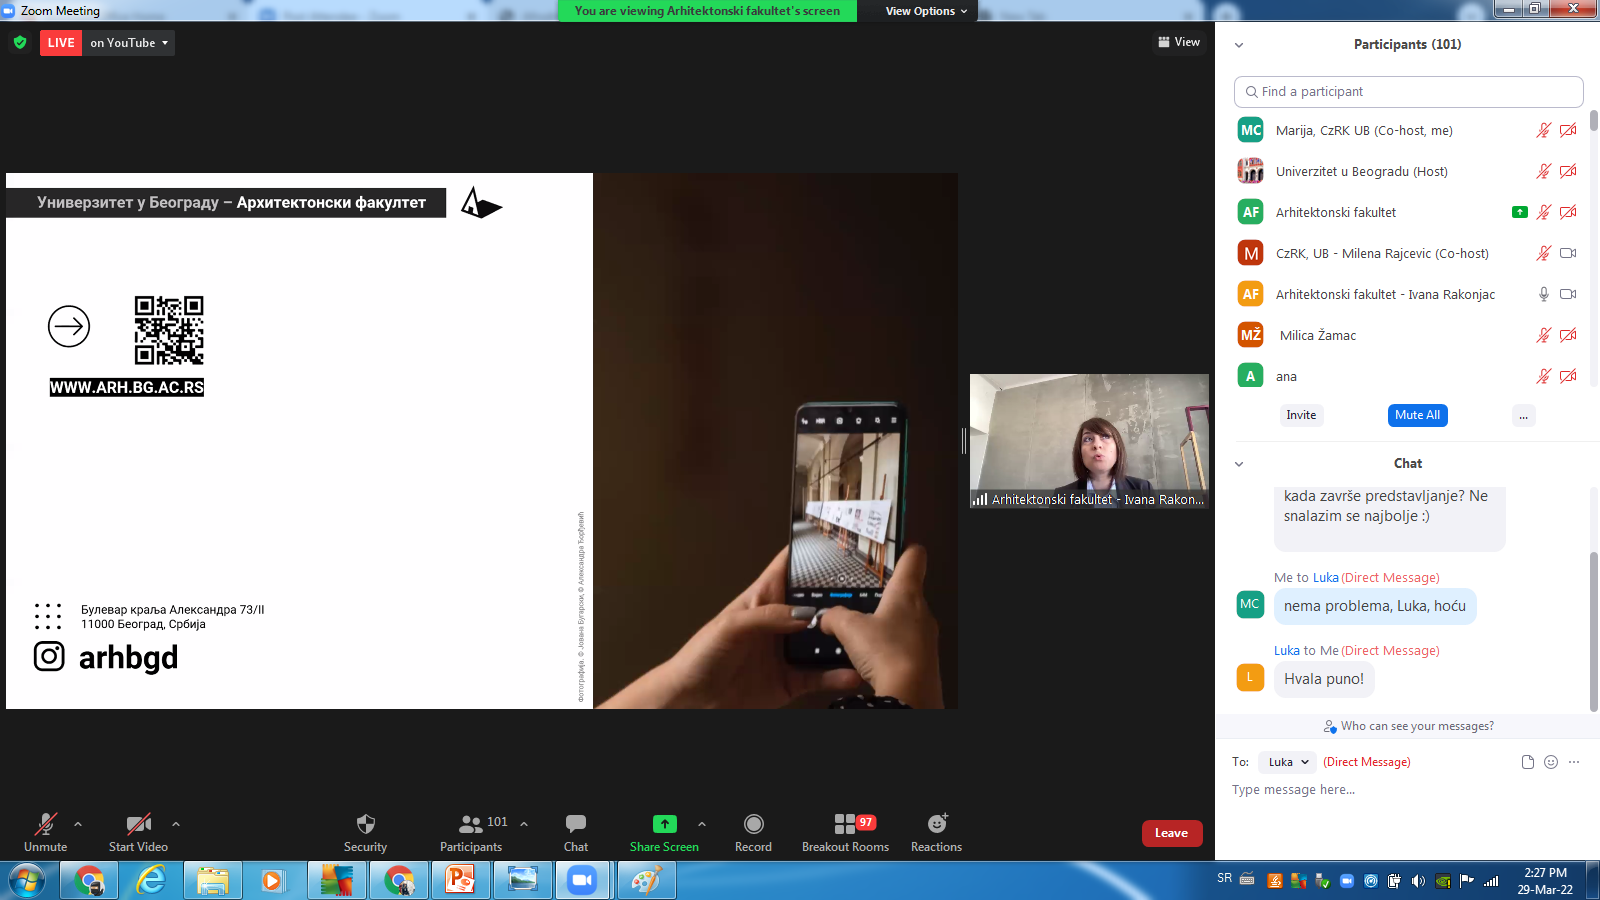Open the Security shield icon
1600x900 pixels.
click(x=365, y=824)
